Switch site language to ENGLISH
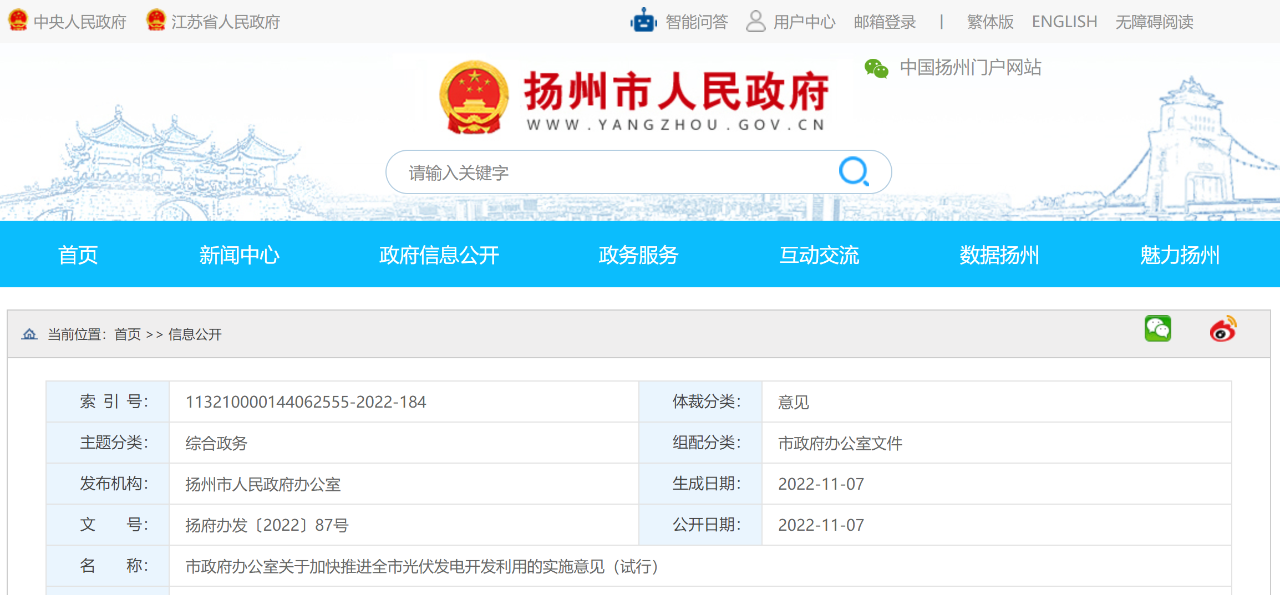Viewport: 1280px width, 595px height. [x=1064, y=22]
